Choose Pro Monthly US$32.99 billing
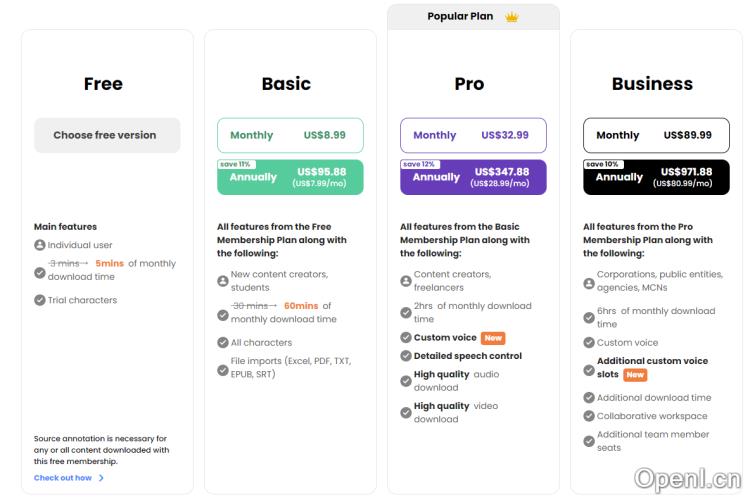The width and height of the screenshot is (750, 497). 473,135
